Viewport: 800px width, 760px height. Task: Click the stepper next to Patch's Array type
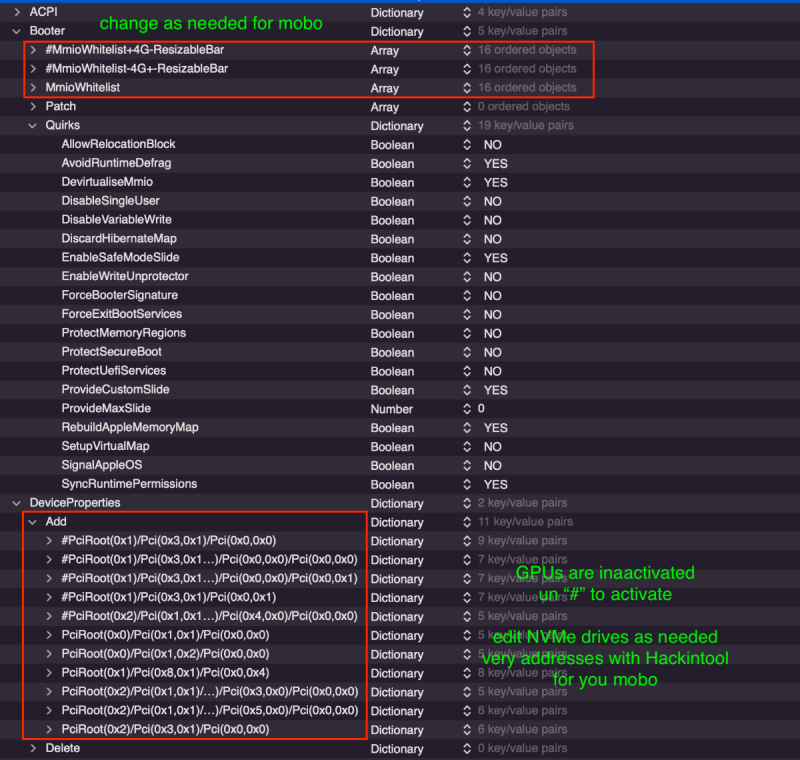click(x=467, y=107)
